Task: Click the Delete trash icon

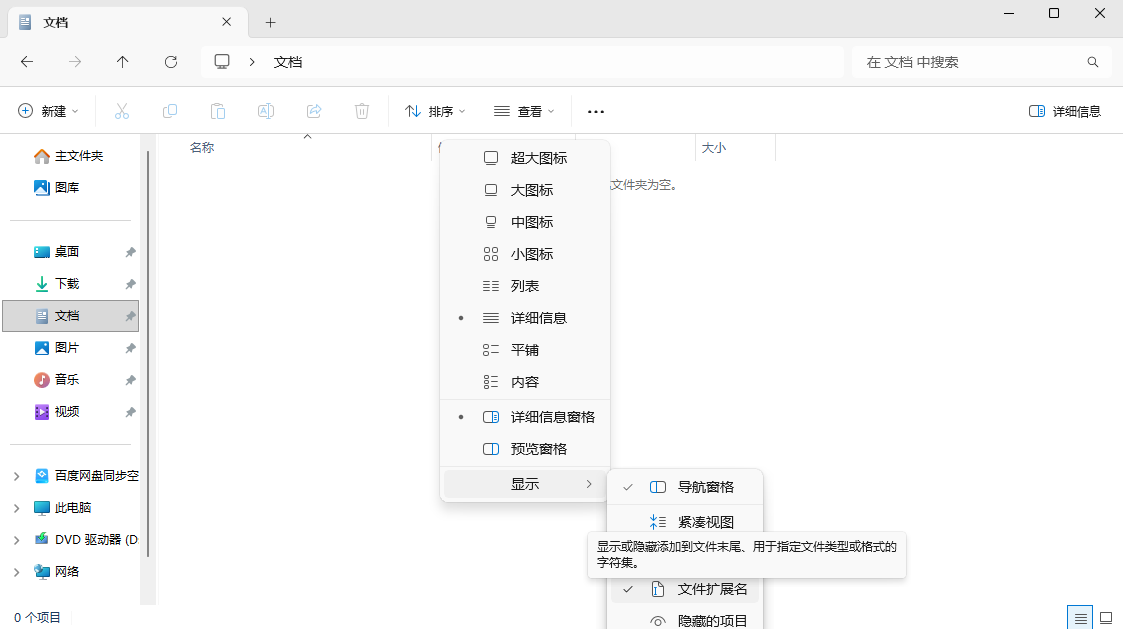Action: click(362, 111)
